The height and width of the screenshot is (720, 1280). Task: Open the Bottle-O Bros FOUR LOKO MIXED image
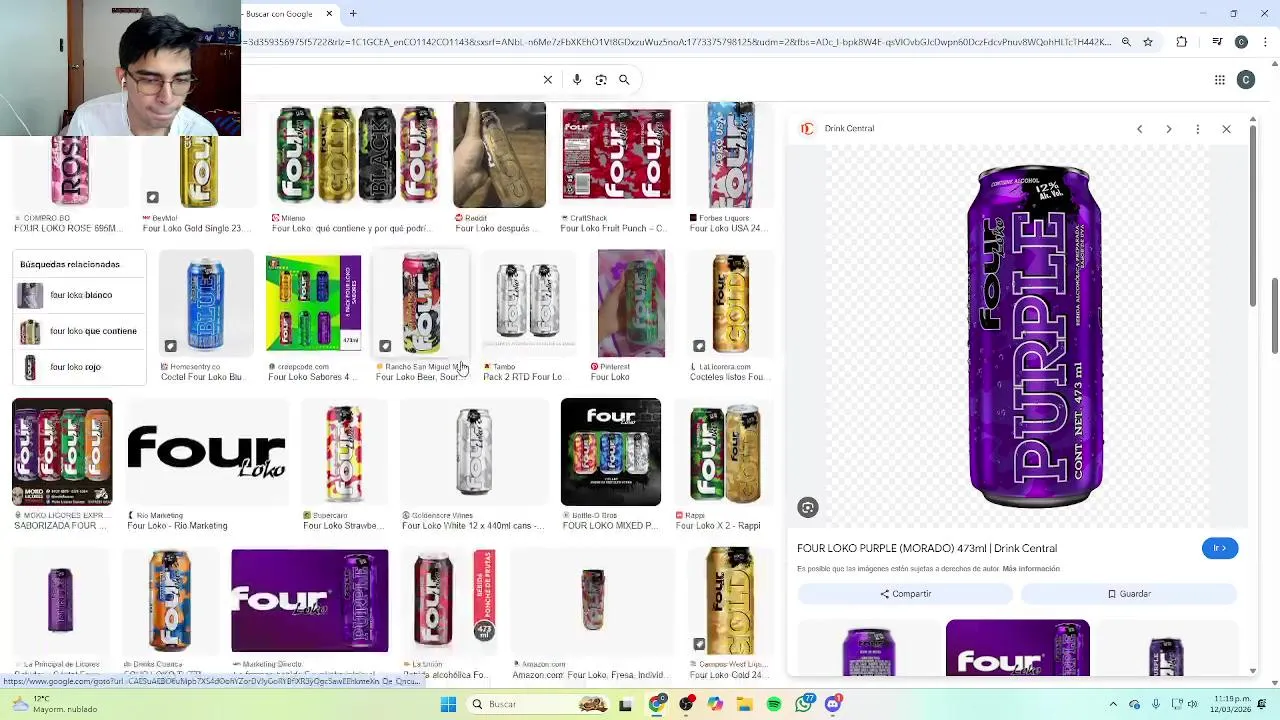coord(611,452)
